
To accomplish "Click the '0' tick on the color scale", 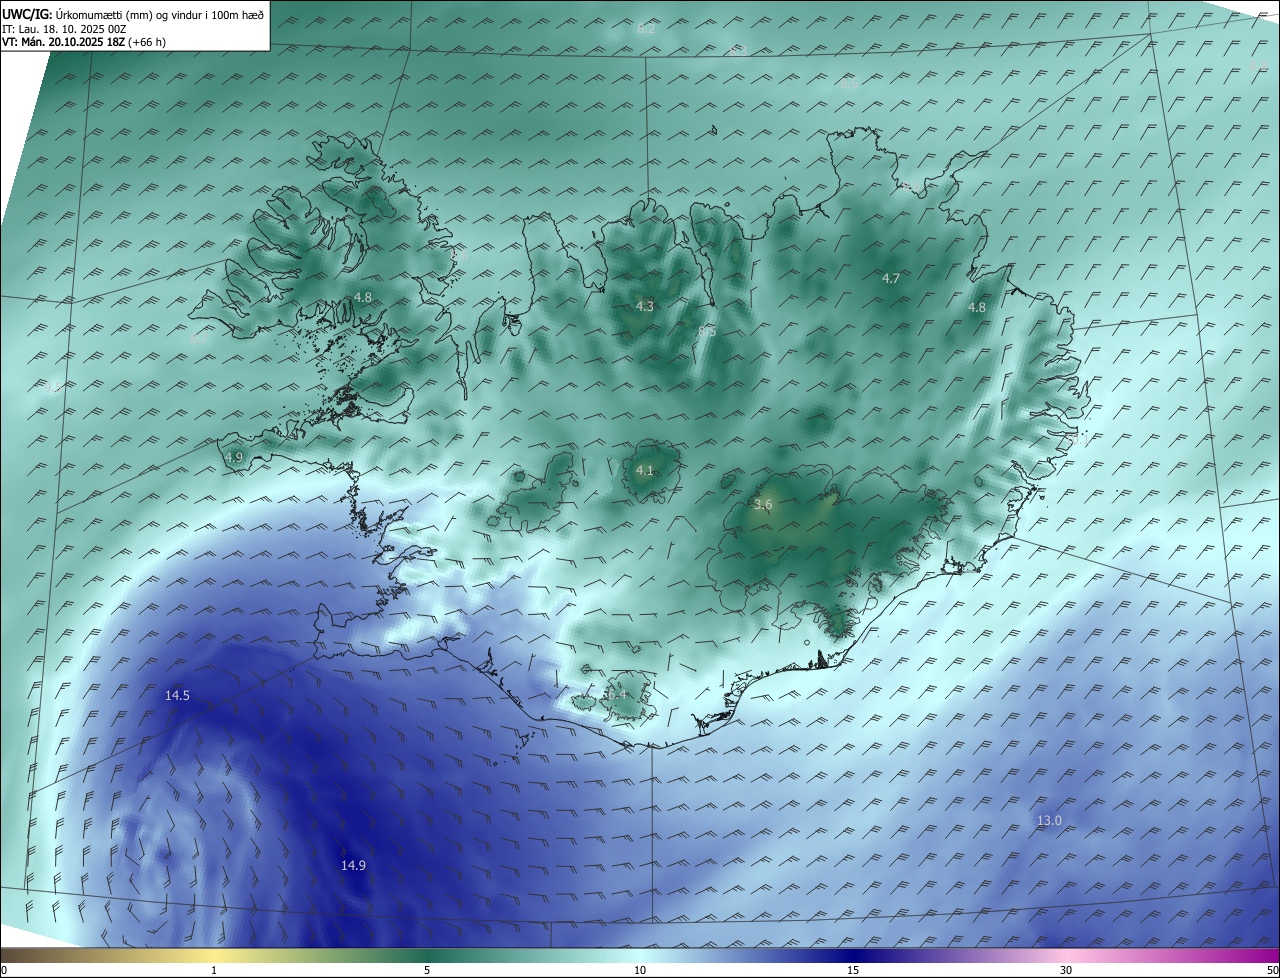I will coord(4,971).
